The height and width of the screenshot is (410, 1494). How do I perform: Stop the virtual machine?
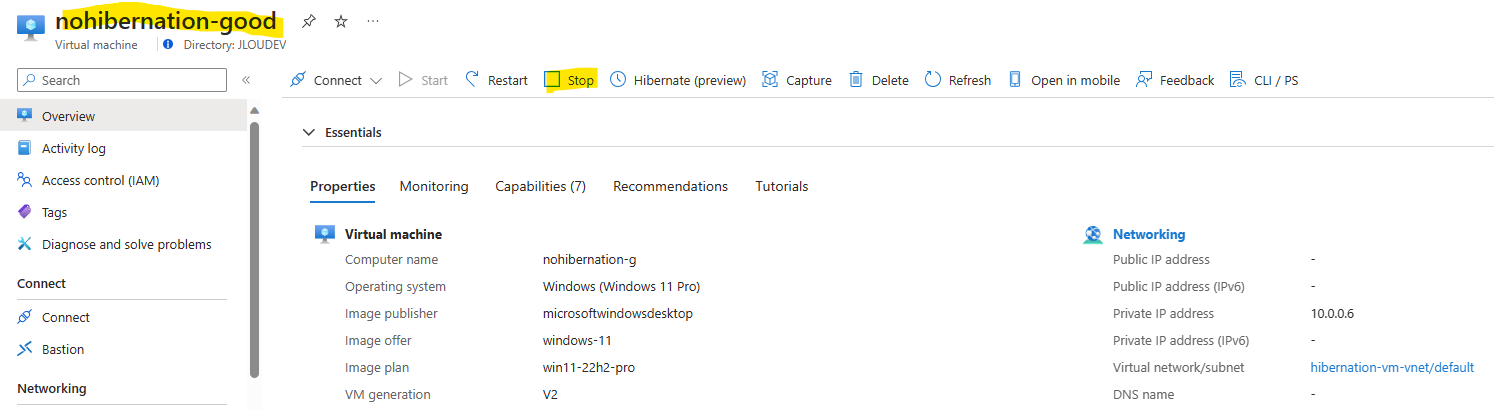[x=569, y=80]
